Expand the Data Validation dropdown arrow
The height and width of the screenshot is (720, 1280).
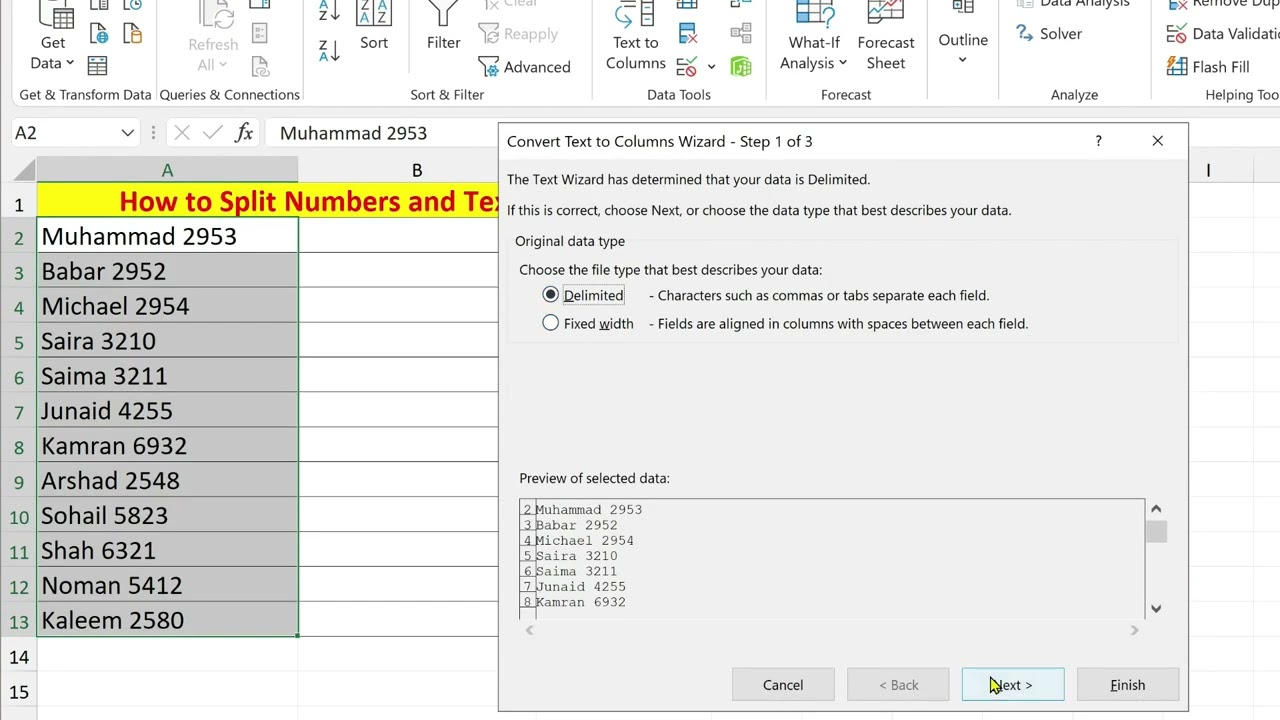(711, 67)
